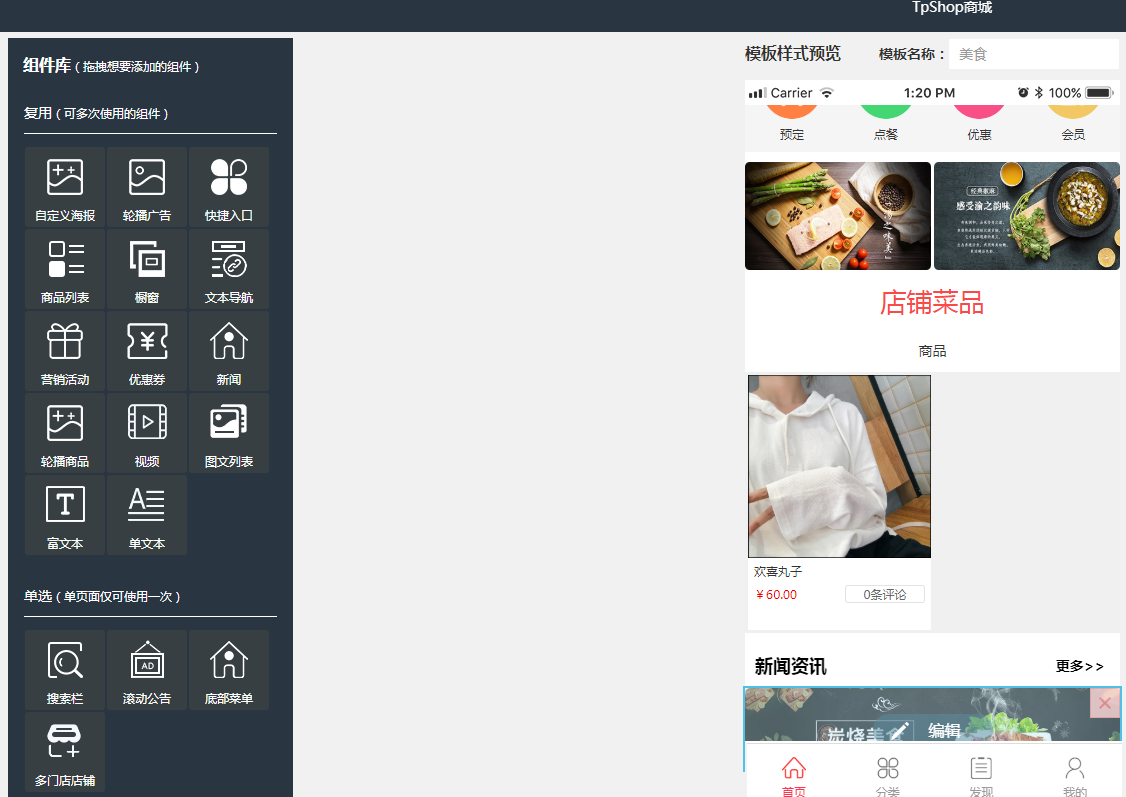The width and height of the screenshot is (1126, 797).
Task: Select the 商品列表 product list component
Action: coord(65,269)
